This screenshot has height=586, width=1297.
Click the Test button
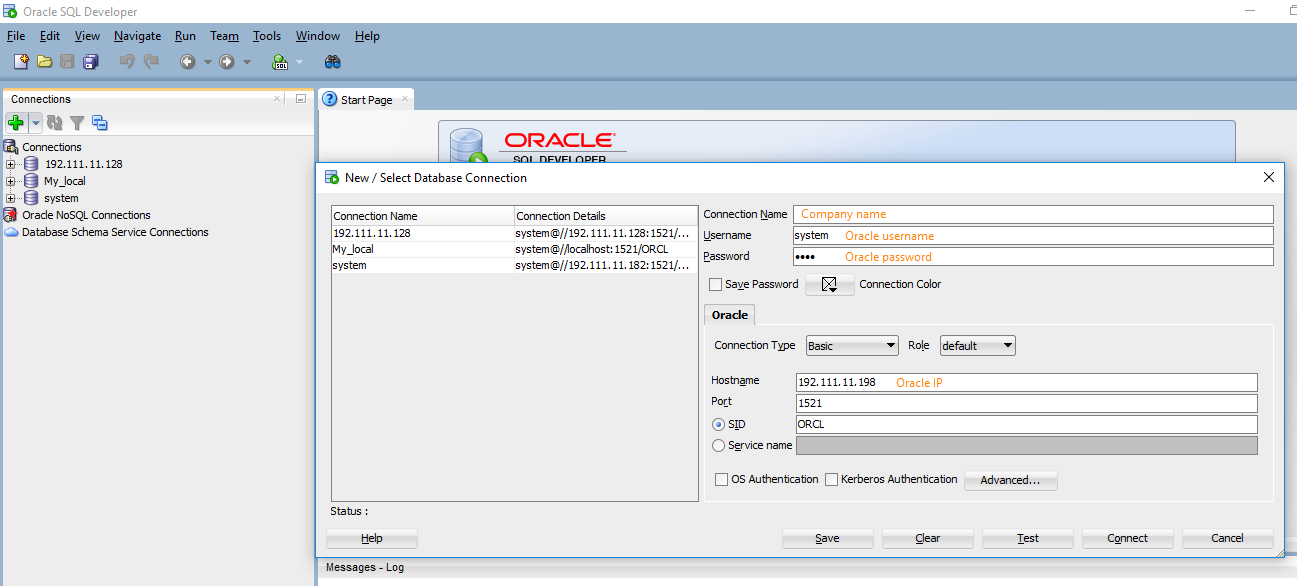pyautogui.click(x=1027, y=538)
